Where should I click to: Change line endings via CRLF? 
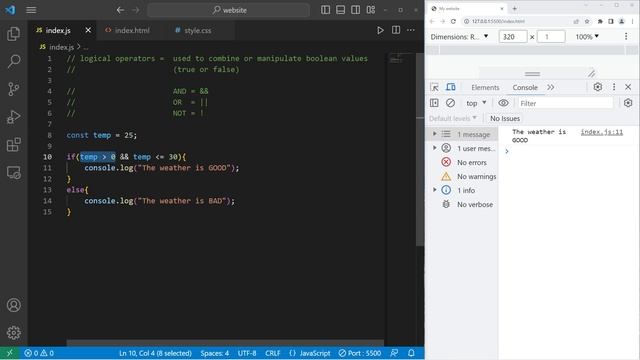(272, 353)
